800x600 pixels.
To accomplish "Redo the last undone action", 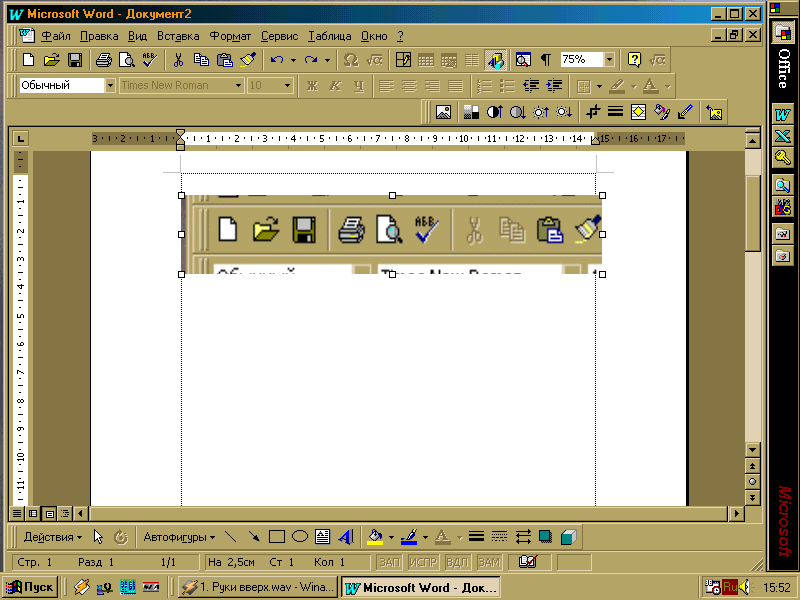I will pos(311,60).
